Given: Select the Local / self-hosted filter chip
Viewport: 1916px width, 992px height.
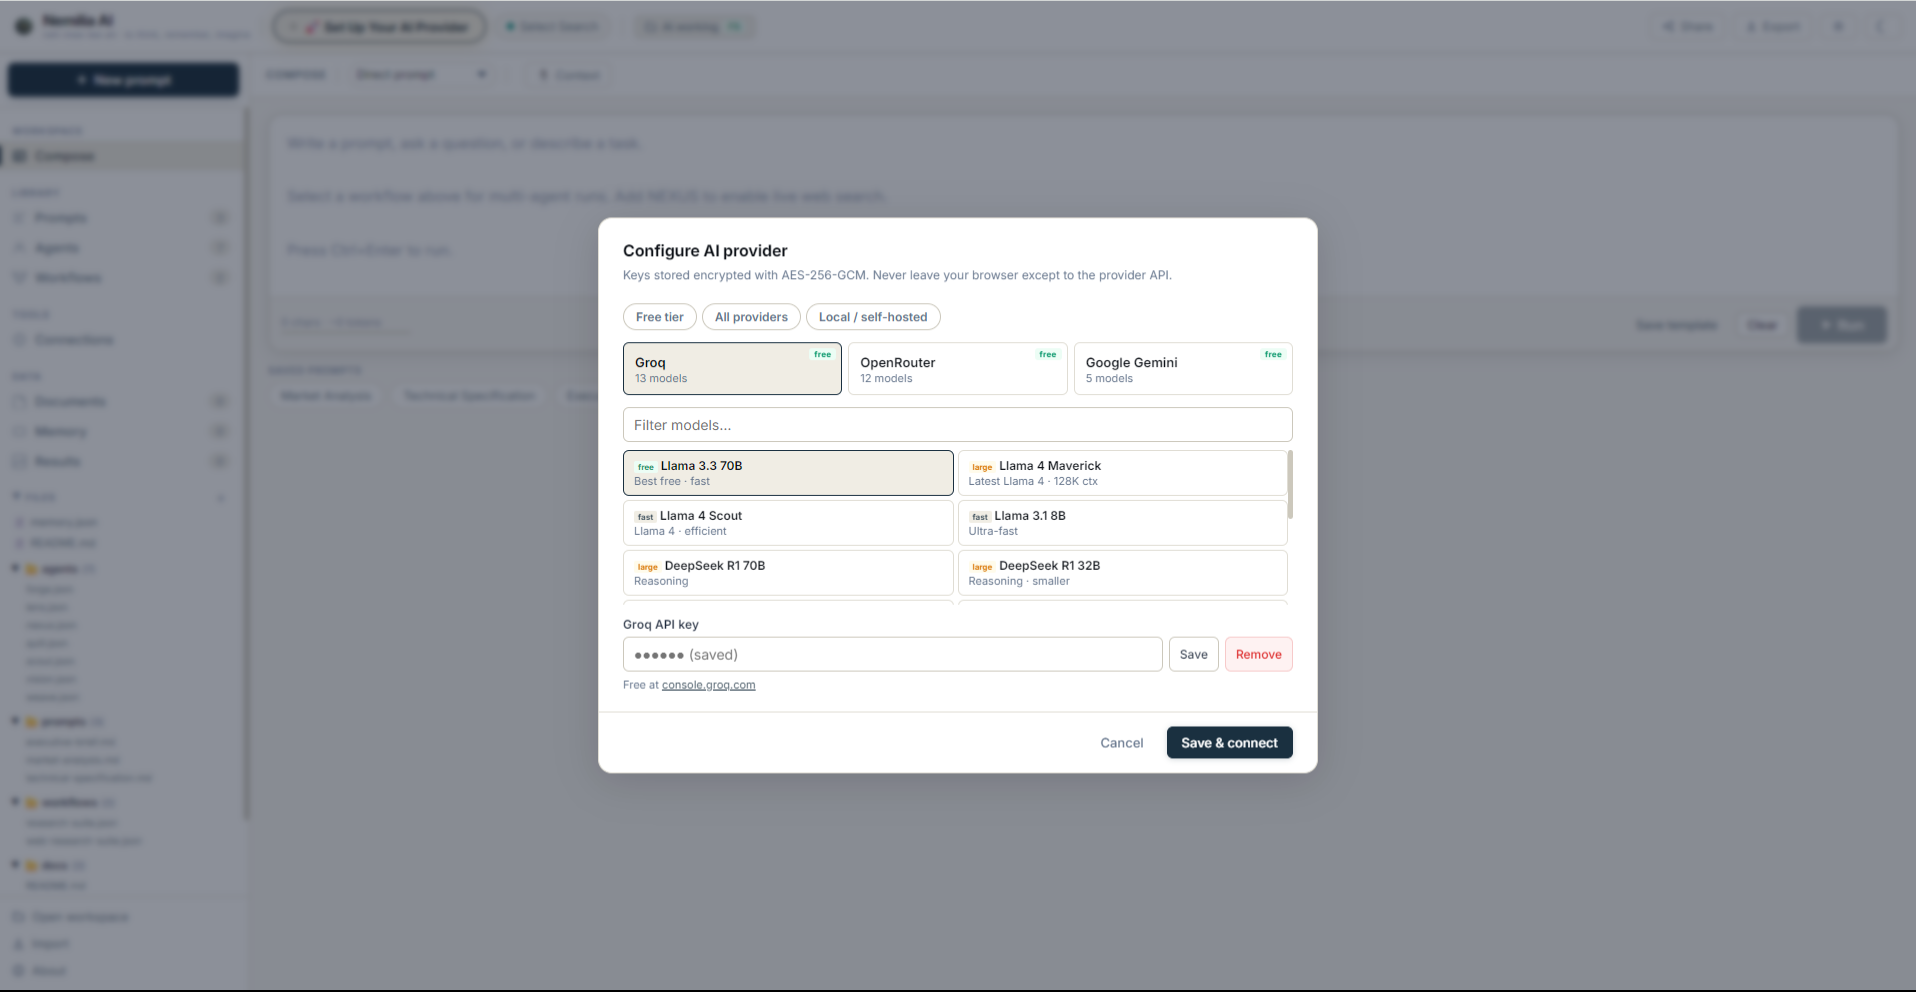Looking at the screenshot, I should [x=873, y=317].
